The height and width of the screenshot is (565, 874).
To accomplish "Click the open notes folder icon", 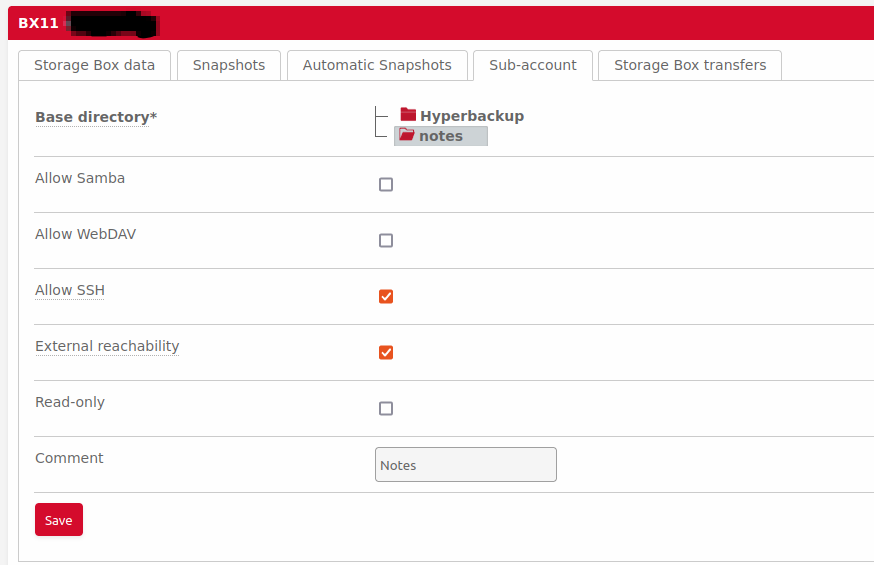I will coord(406,135).
